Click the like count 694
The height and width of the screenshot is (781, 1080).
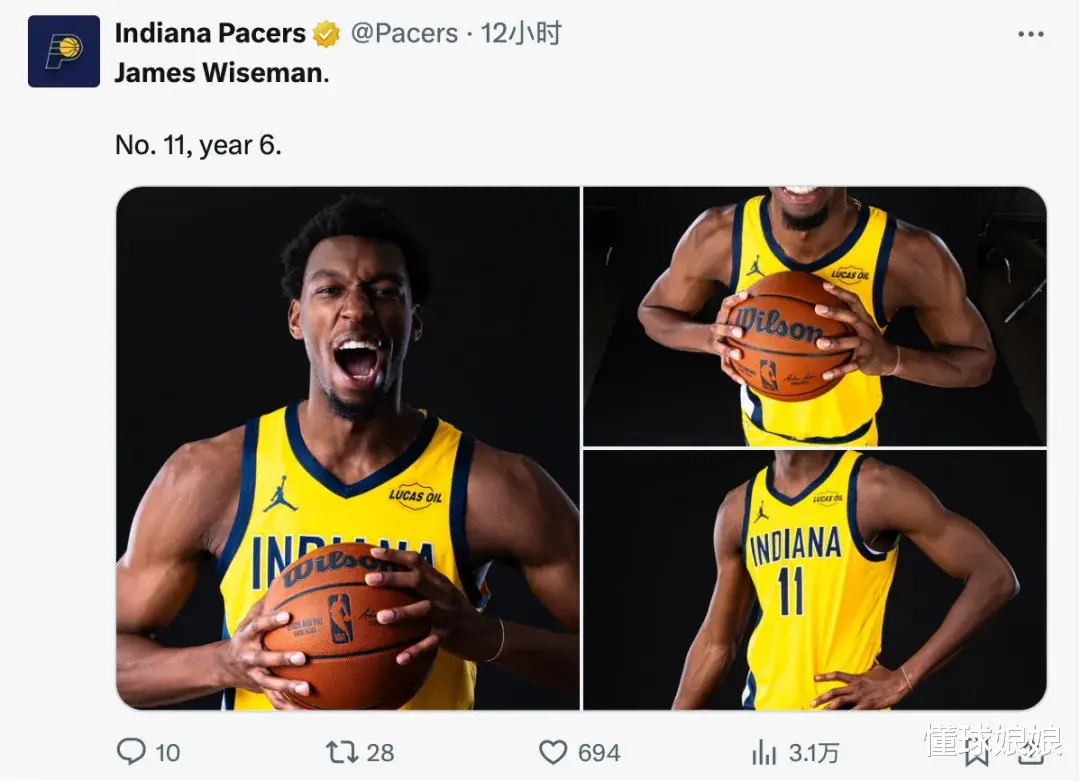[x=599, y=752]
